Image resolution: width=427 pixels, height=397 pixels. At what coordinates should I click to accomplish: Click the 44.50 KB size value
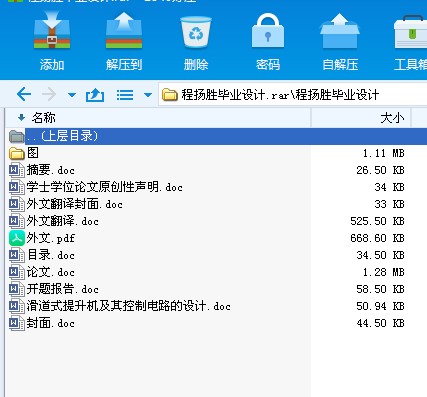380,323
